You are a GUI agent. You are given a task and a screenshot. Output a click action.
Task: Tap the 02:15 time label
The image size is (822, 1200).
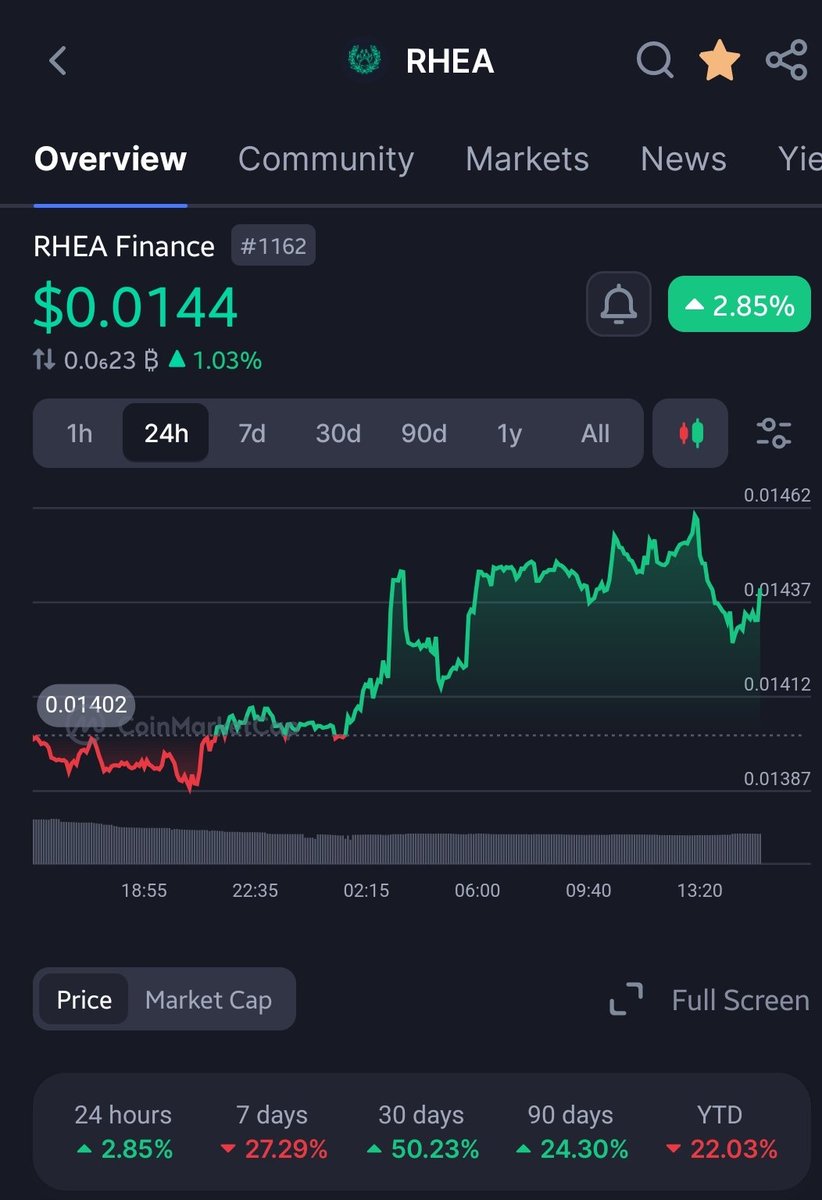coord(366,890)
